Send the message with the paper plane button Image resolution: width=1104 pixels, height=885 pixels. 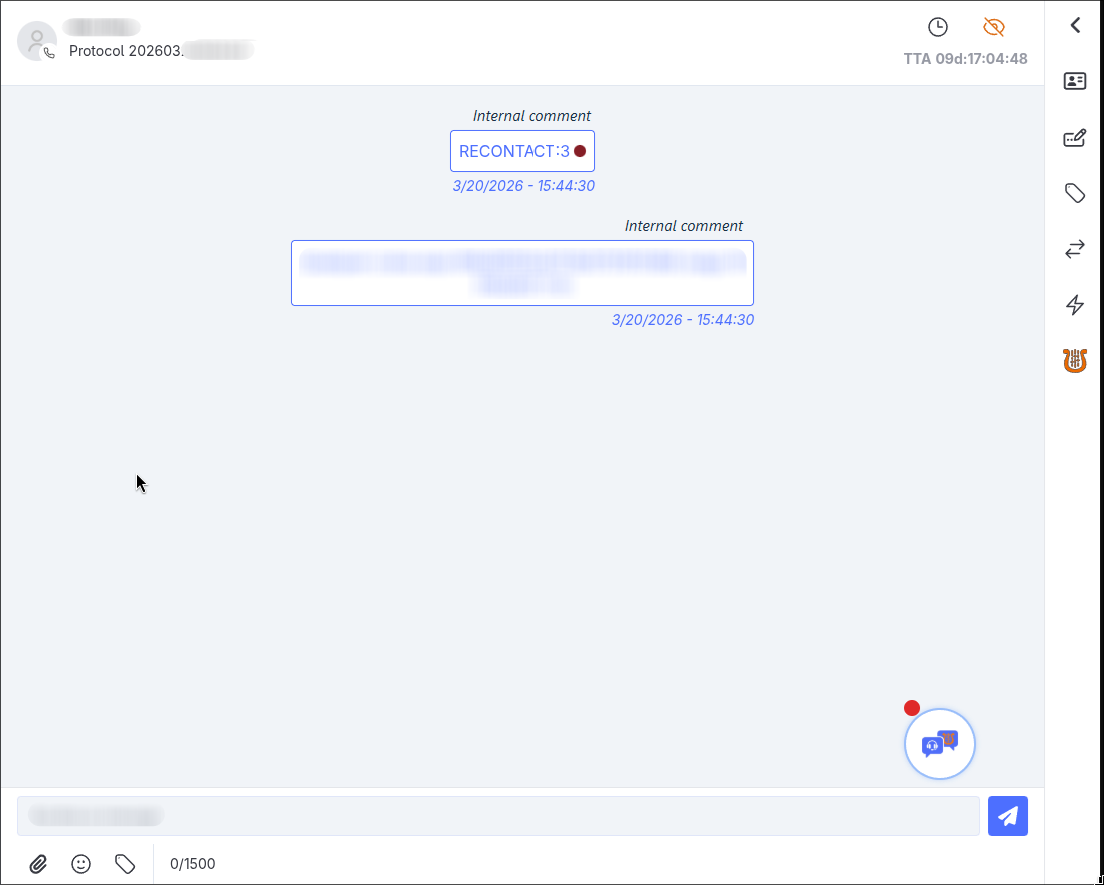tap(1008, 816)
